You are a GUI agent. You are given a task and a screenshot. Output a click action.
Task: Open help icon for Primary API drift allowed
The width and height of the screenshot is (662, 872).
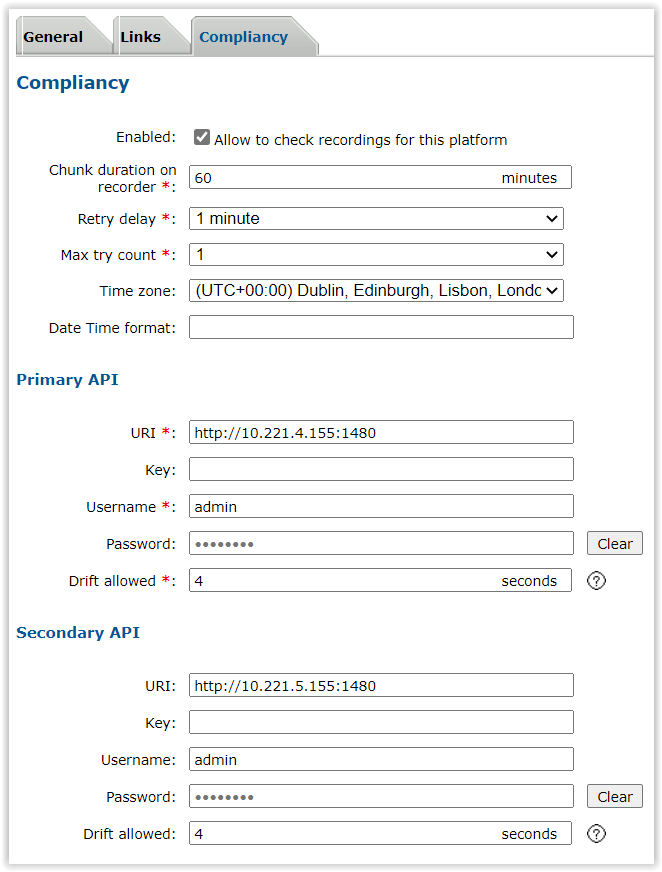(x=596, y=581)
